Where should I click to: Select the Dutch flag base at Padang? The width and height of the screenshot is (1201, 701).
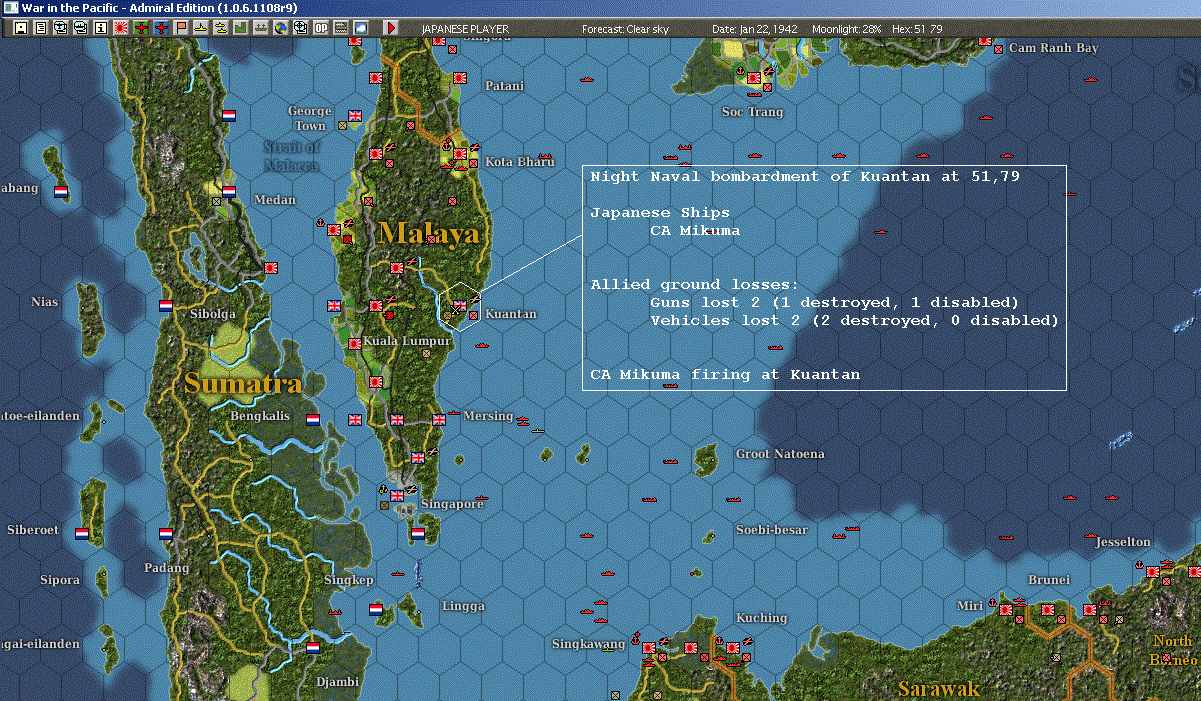[166, 535]
